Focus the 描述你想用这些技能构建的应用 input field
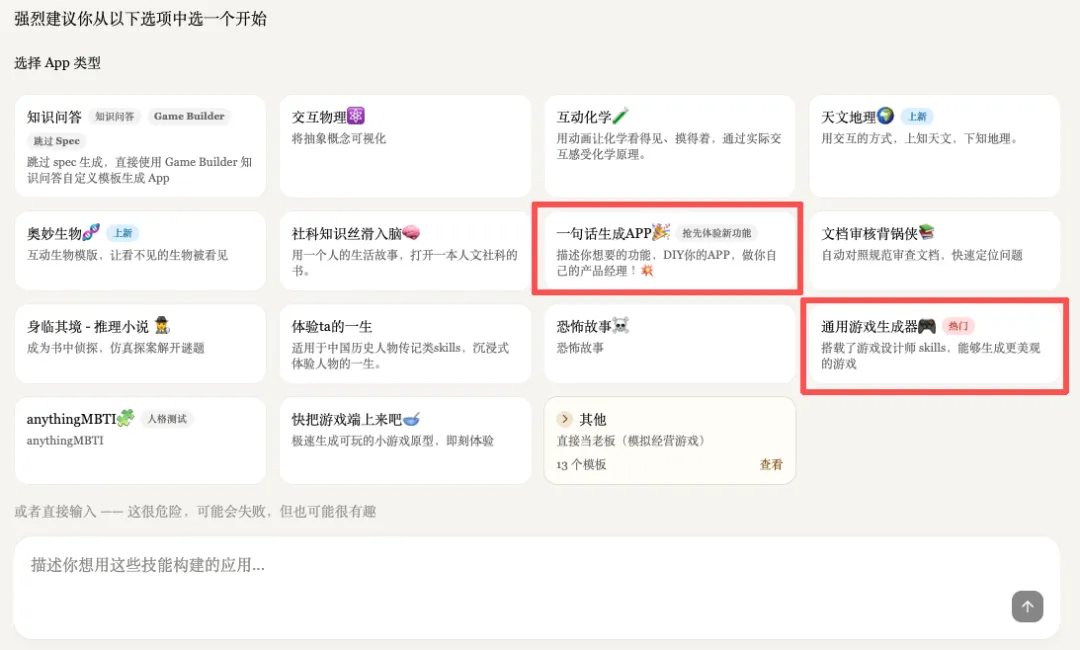 click(x=537, y=587)
